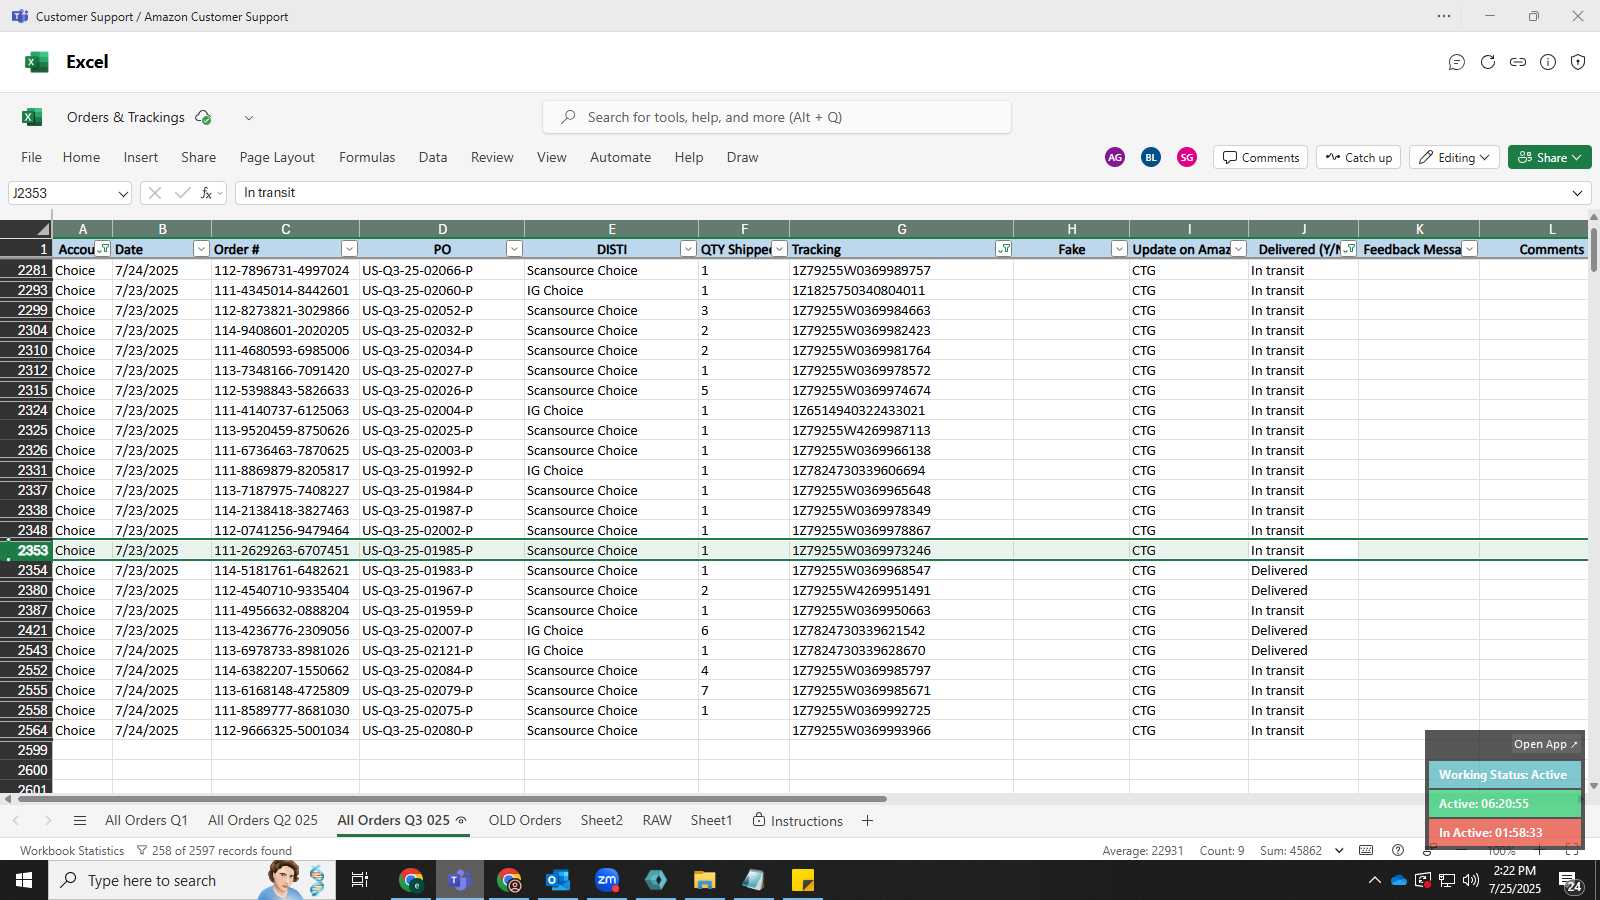The height and width of the screenshot is (900, 1600).
Task: Click the cloud saved status icon
Action: pos(203,117)
